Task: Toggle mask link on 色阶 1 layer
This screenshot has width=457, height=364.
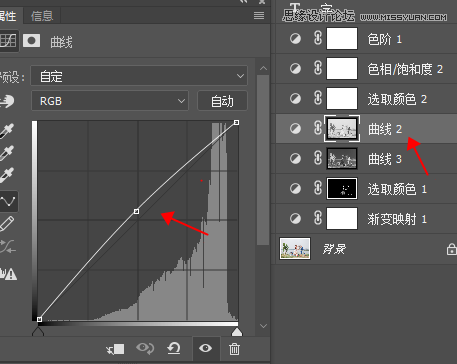Action: (318, 38)
